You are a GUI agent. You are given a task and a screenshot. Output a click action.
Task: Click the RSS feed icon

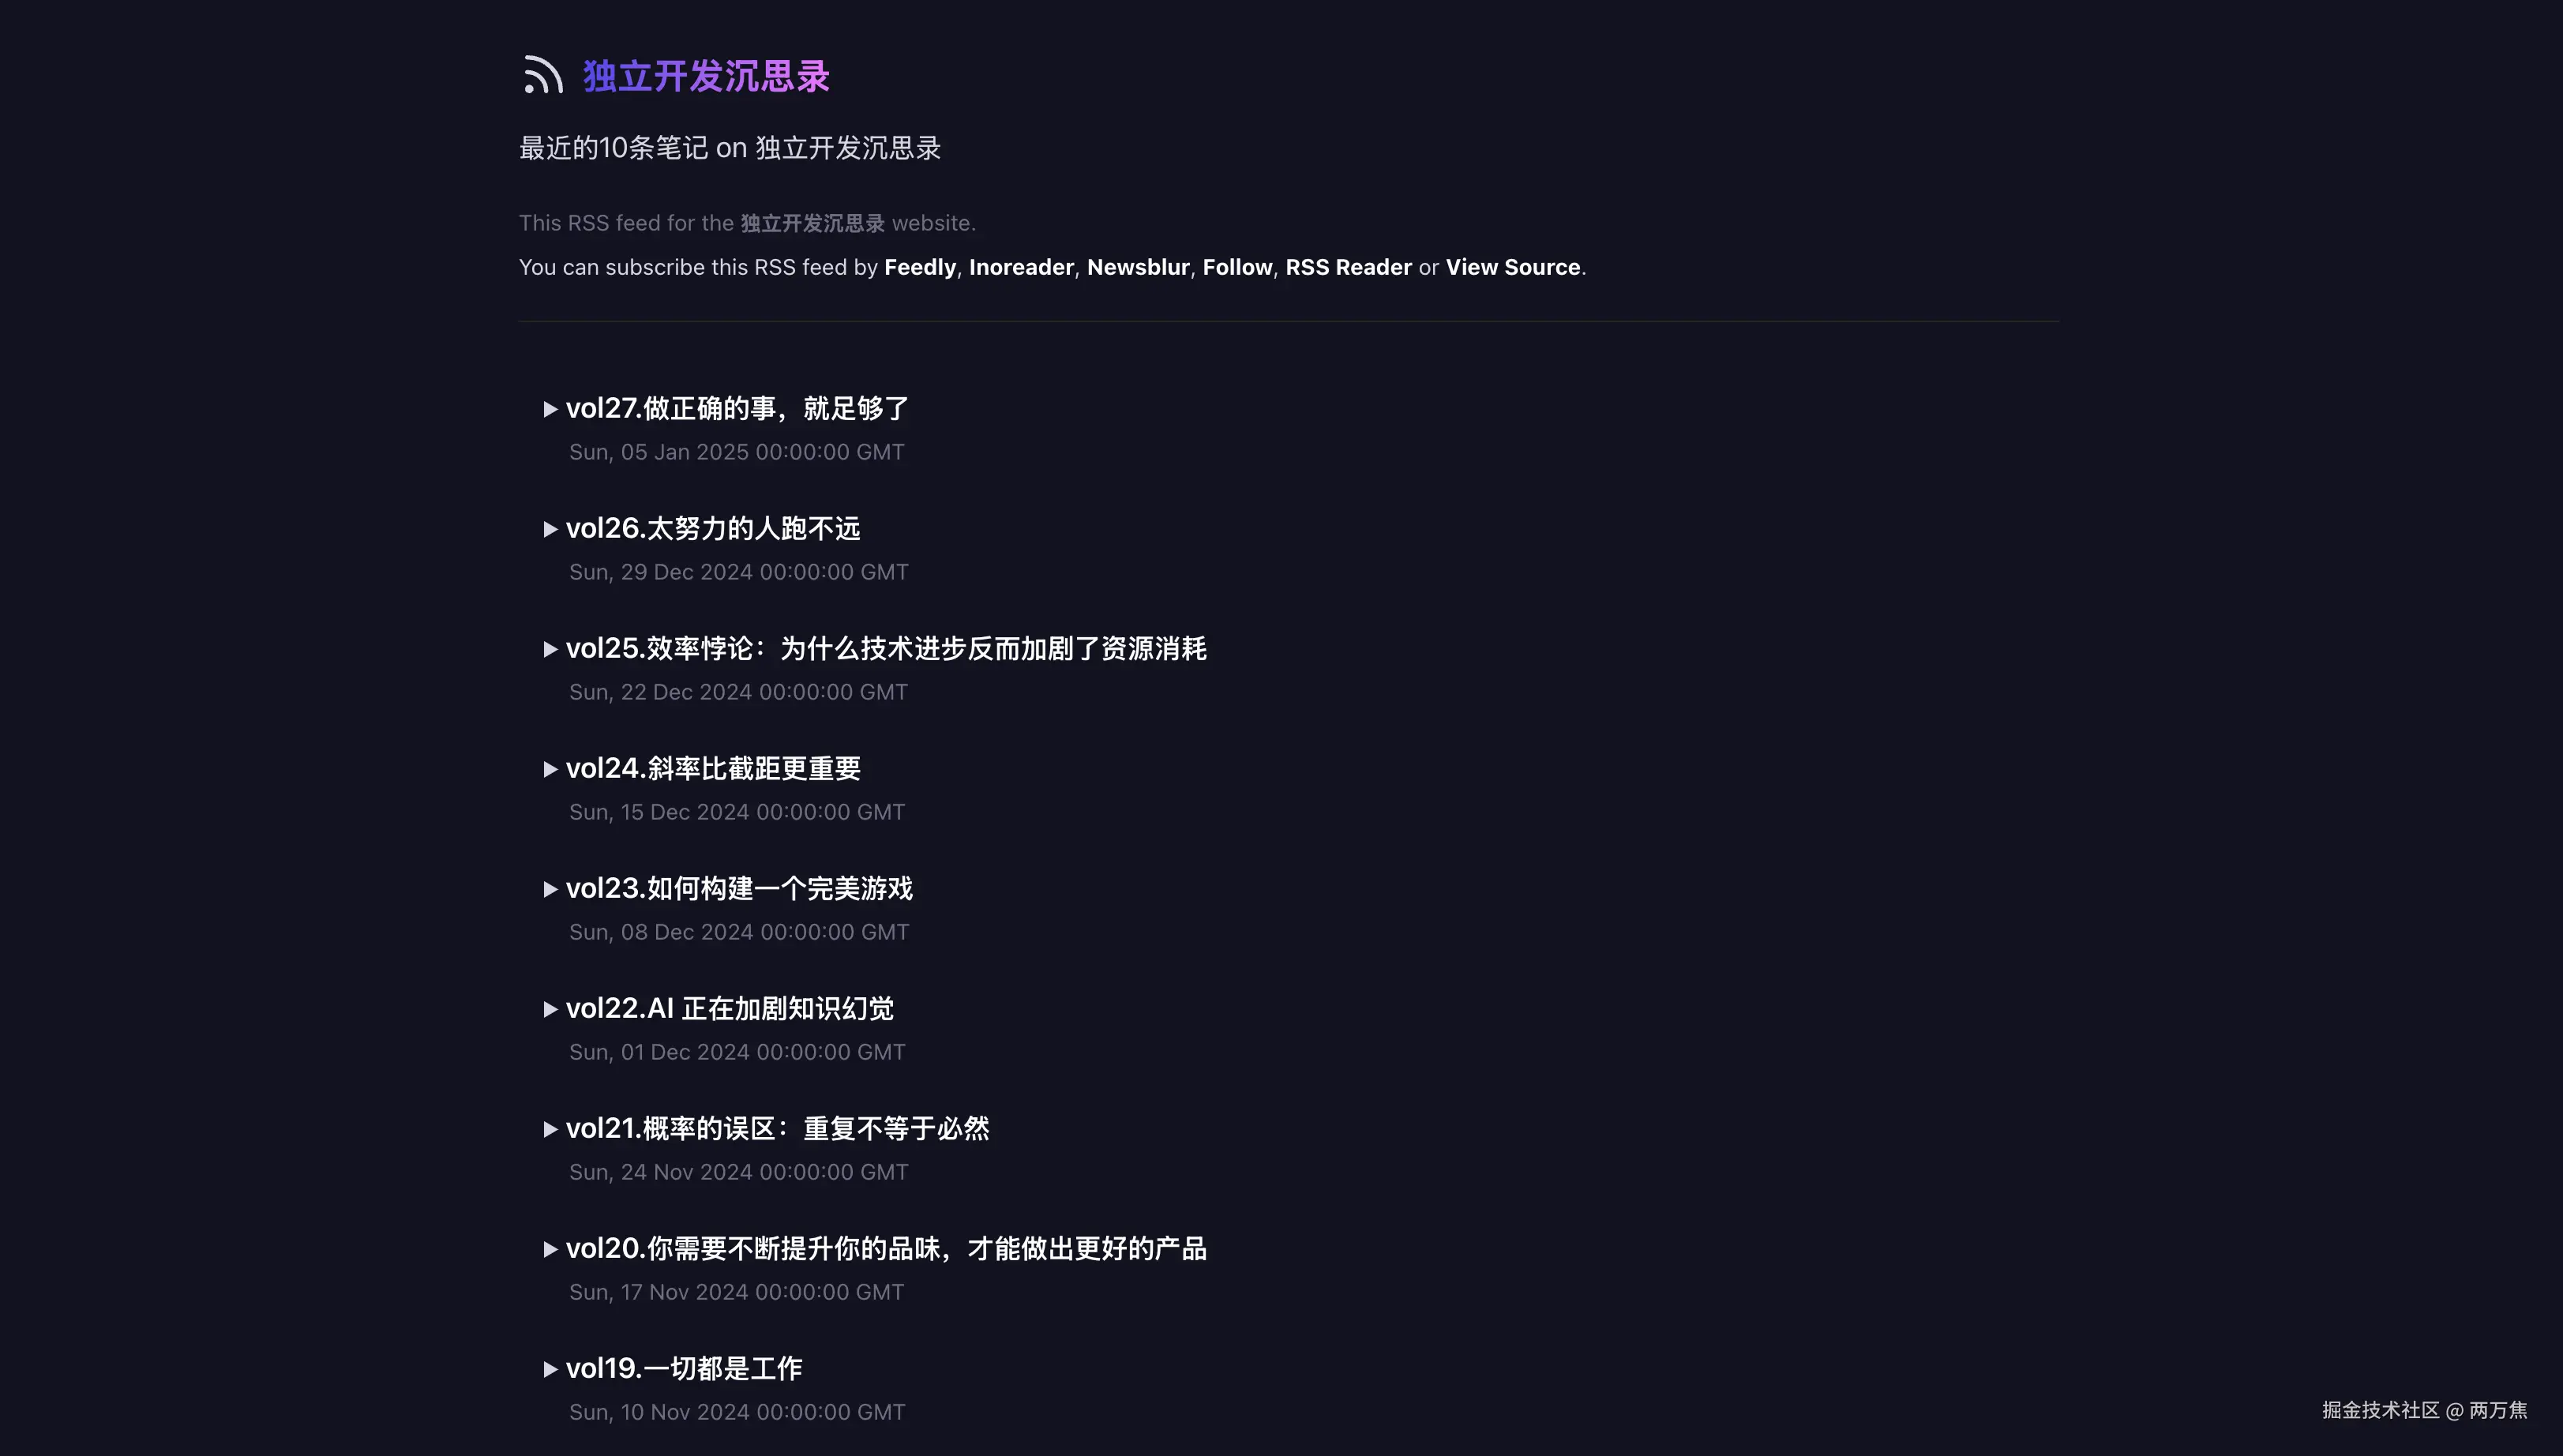click(x=543, y=75)
